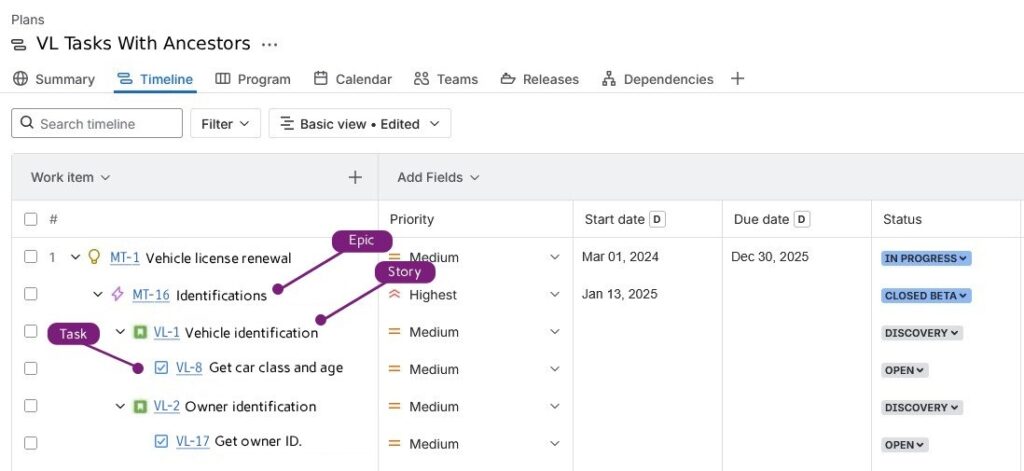Tick the checkbox for Vehicle license renewal row
The height and width of the screenshot is (471, 1024).
pyautogui.click(x=31, y=257)
